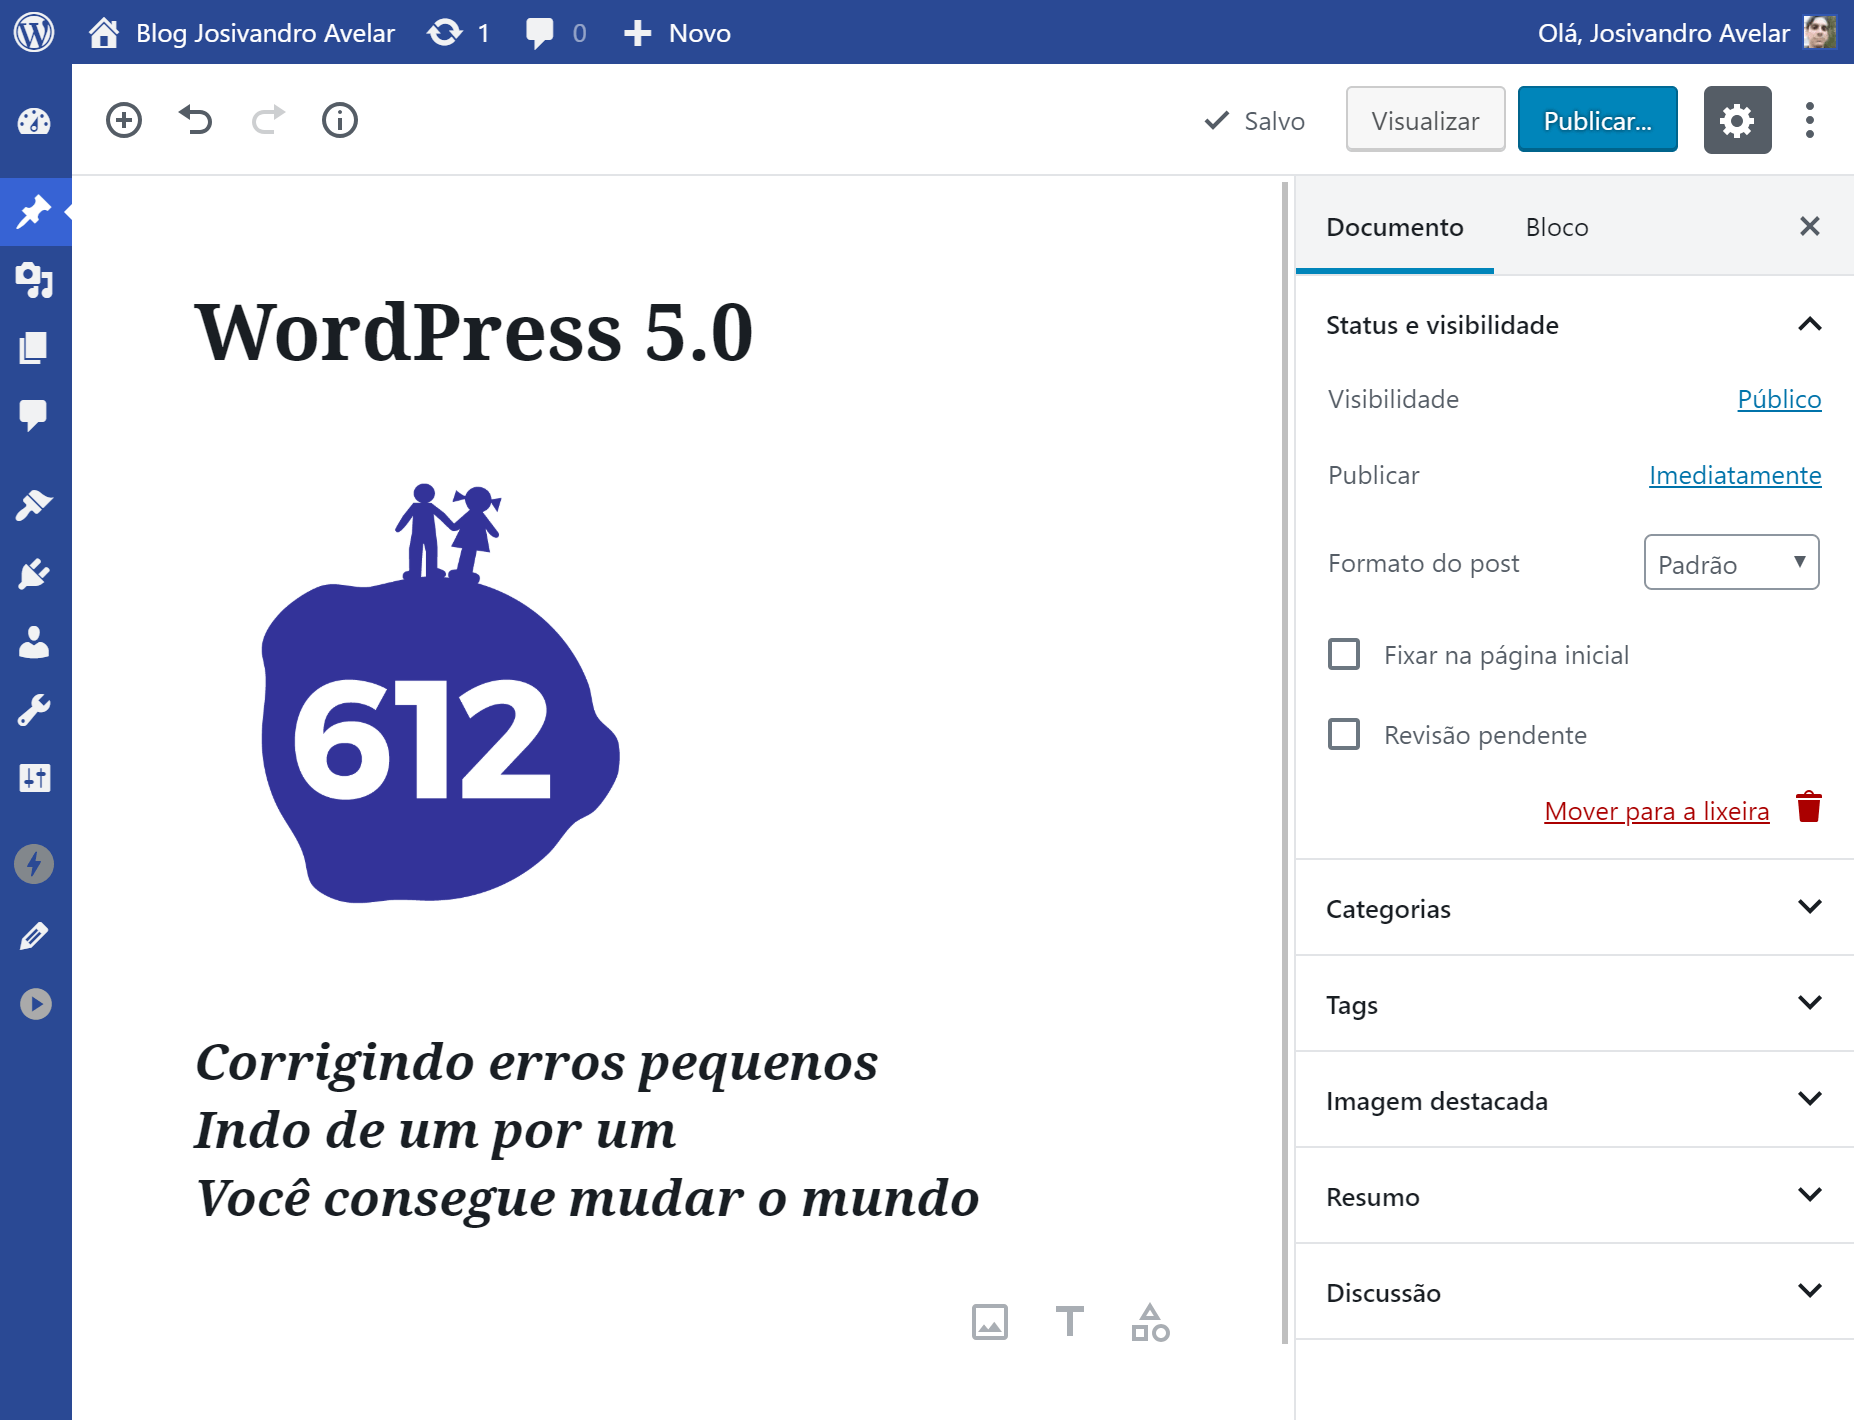Expand the Discussão panel
The width and height of the screenshot is (1854, 1420).
[x=1575, y=1292]
